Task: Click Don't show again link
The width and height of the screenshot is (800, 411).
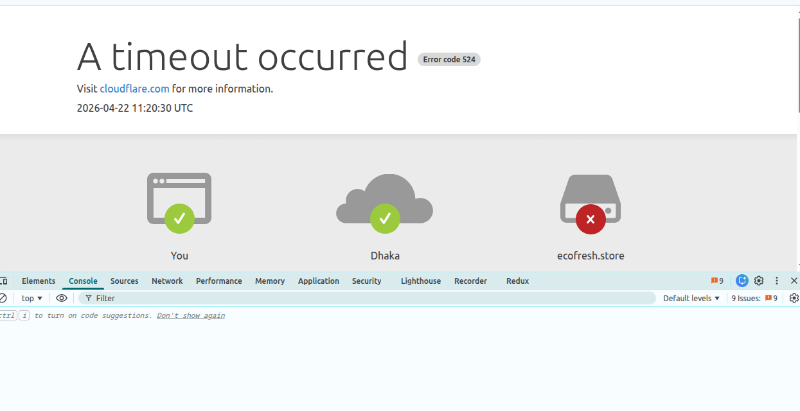Action: point(190,315)
